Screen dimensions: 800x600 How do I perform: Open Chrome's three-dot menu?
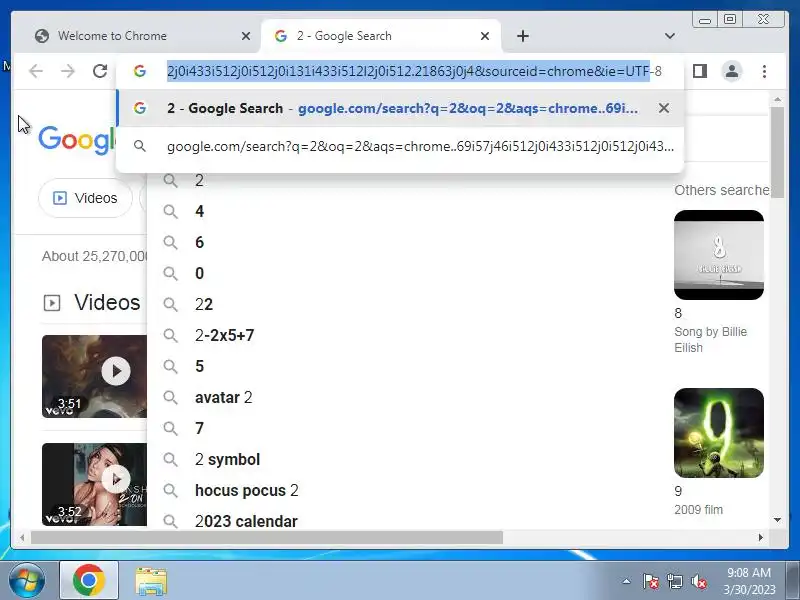click(x=764, y=71)
